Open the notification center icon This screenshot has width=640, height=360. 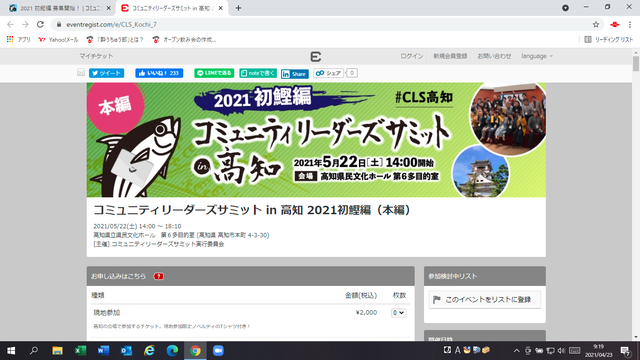click(x=625, y=351)
